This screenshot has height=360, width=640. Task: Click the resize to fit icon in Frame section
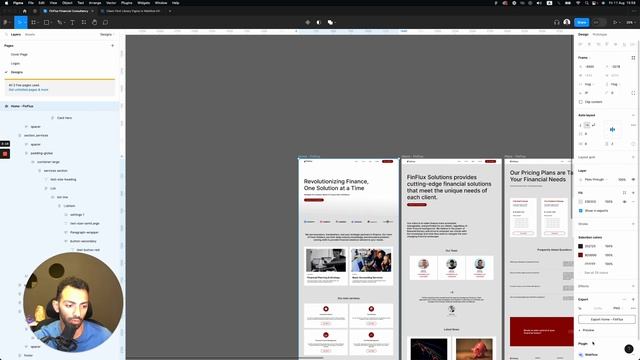(633, 58)
